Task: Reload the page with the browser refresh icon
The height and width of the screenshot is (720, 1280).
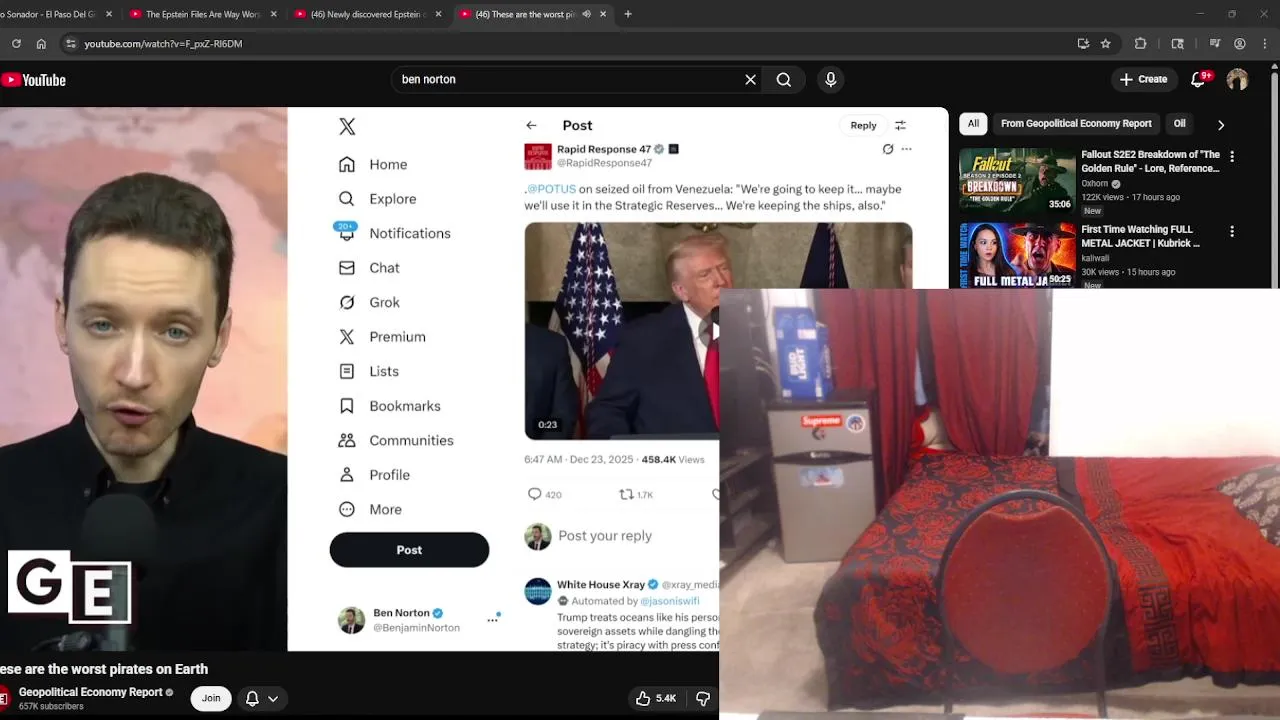Action: (x=16, y=44)
